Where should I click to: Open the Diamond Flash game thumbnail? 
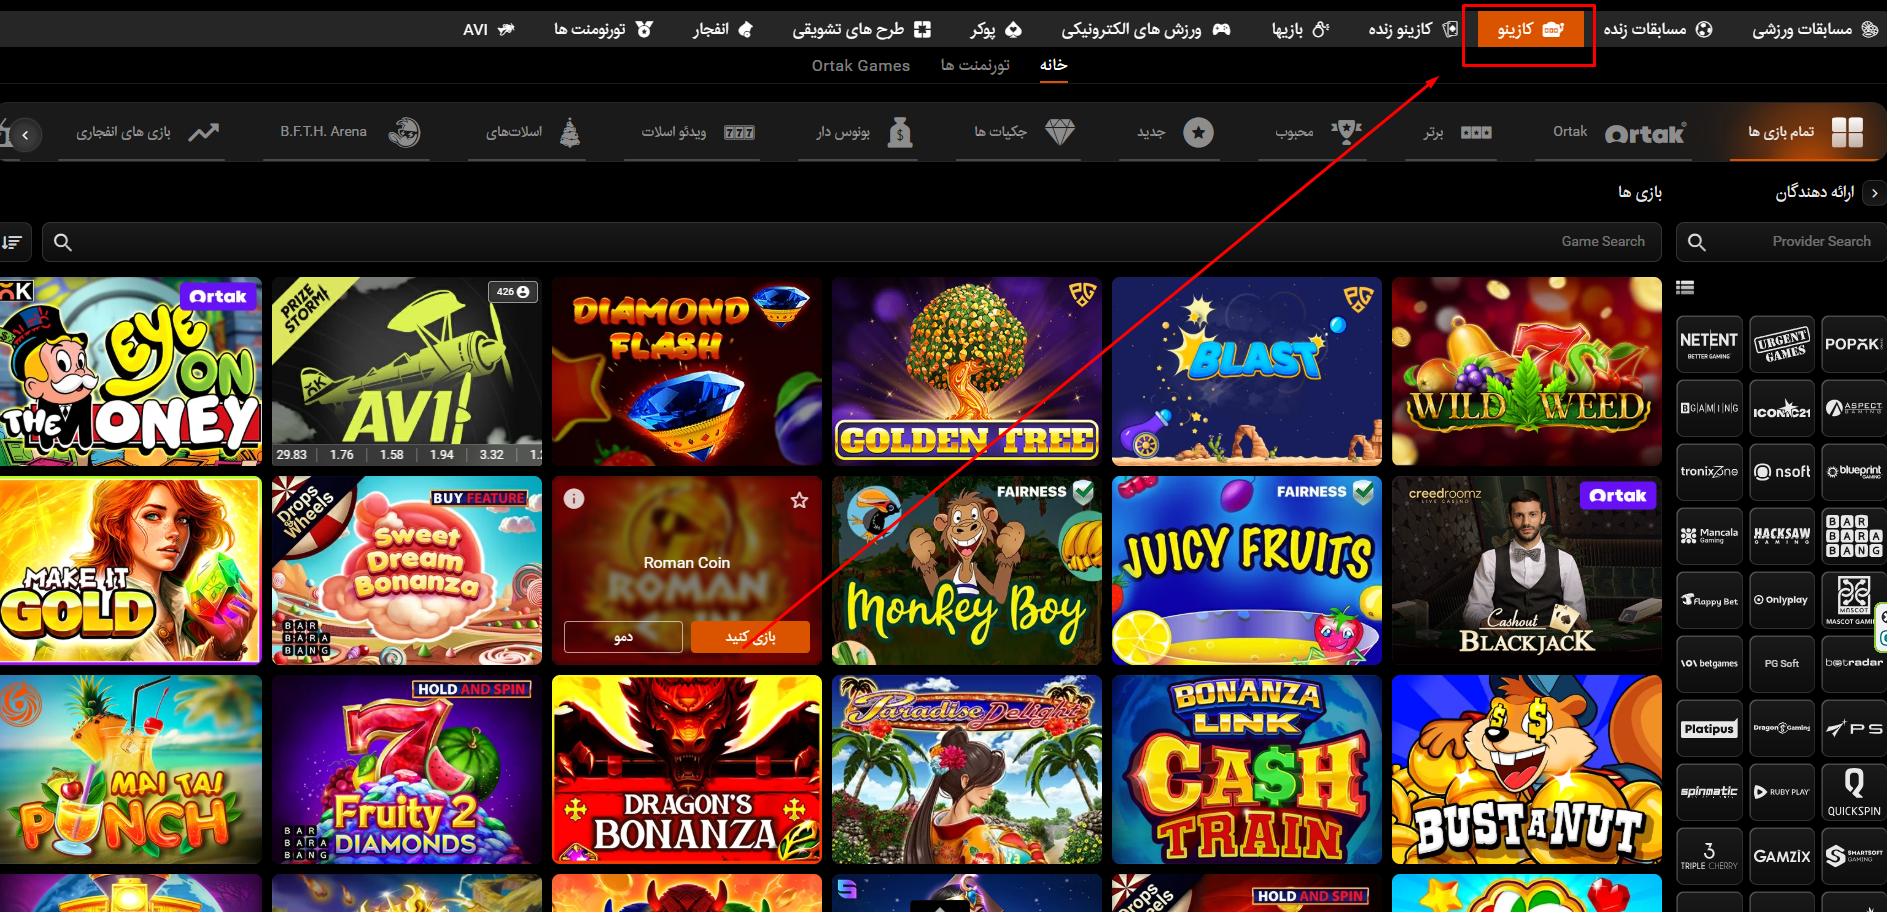click(687, 371)
